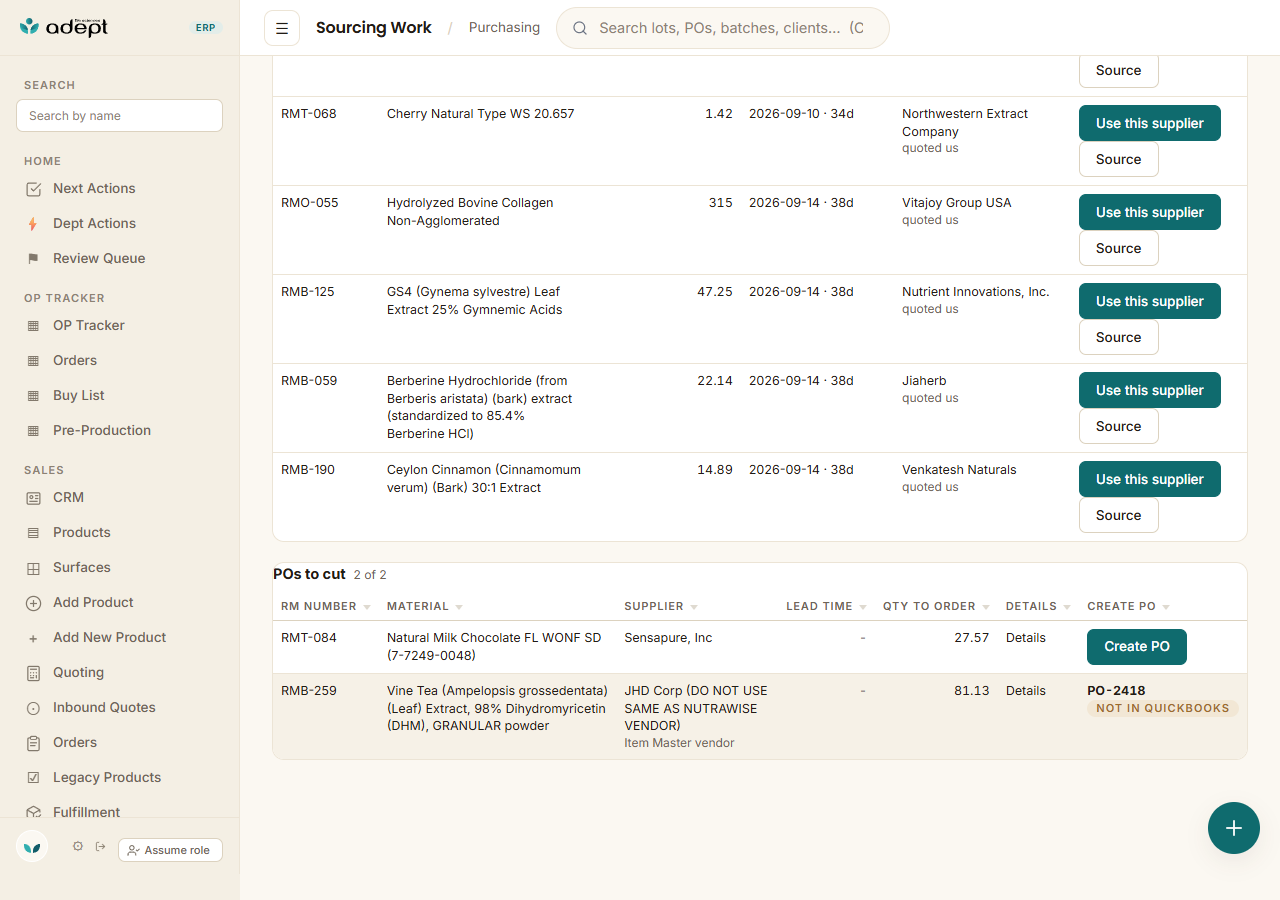Click the OP Tracker grid icon
The height and width of the screenshot is (900, 1280).
(x=33, y=326)
